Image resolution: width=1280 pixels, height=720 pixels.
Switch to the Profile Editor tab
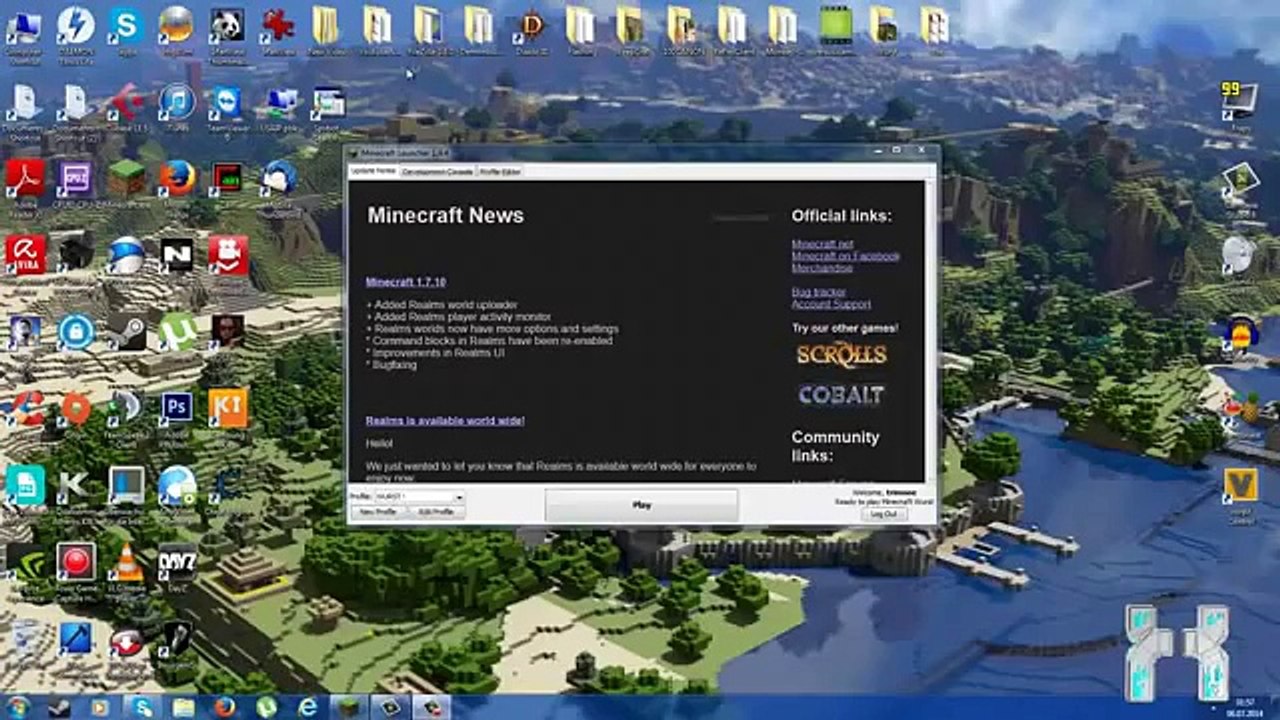(x=500, y=172)
